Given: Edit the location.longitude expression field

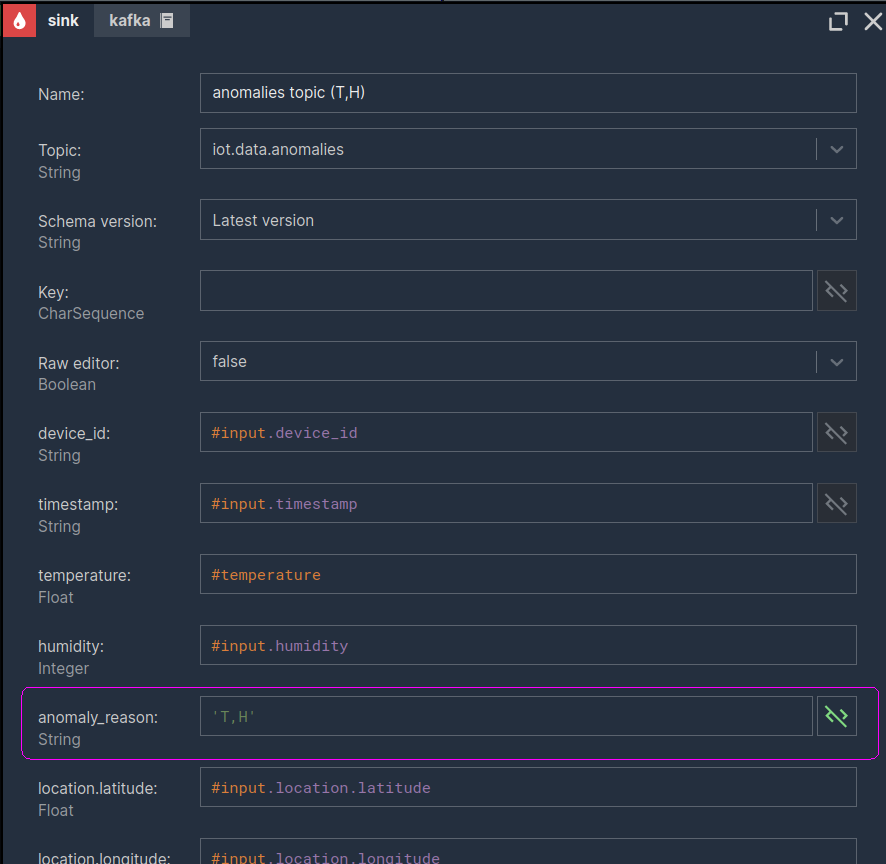Looking at the screenshot, I should coord(528,852).
